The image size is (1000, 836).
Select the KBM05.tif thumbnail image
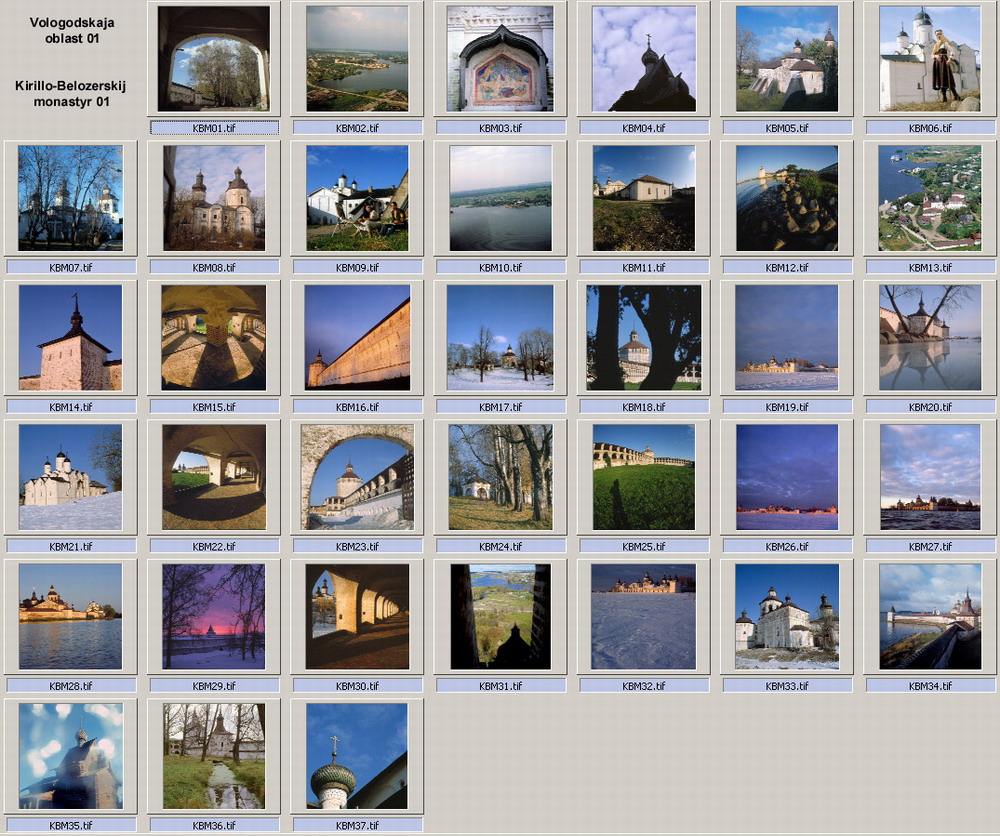[787, 59]
